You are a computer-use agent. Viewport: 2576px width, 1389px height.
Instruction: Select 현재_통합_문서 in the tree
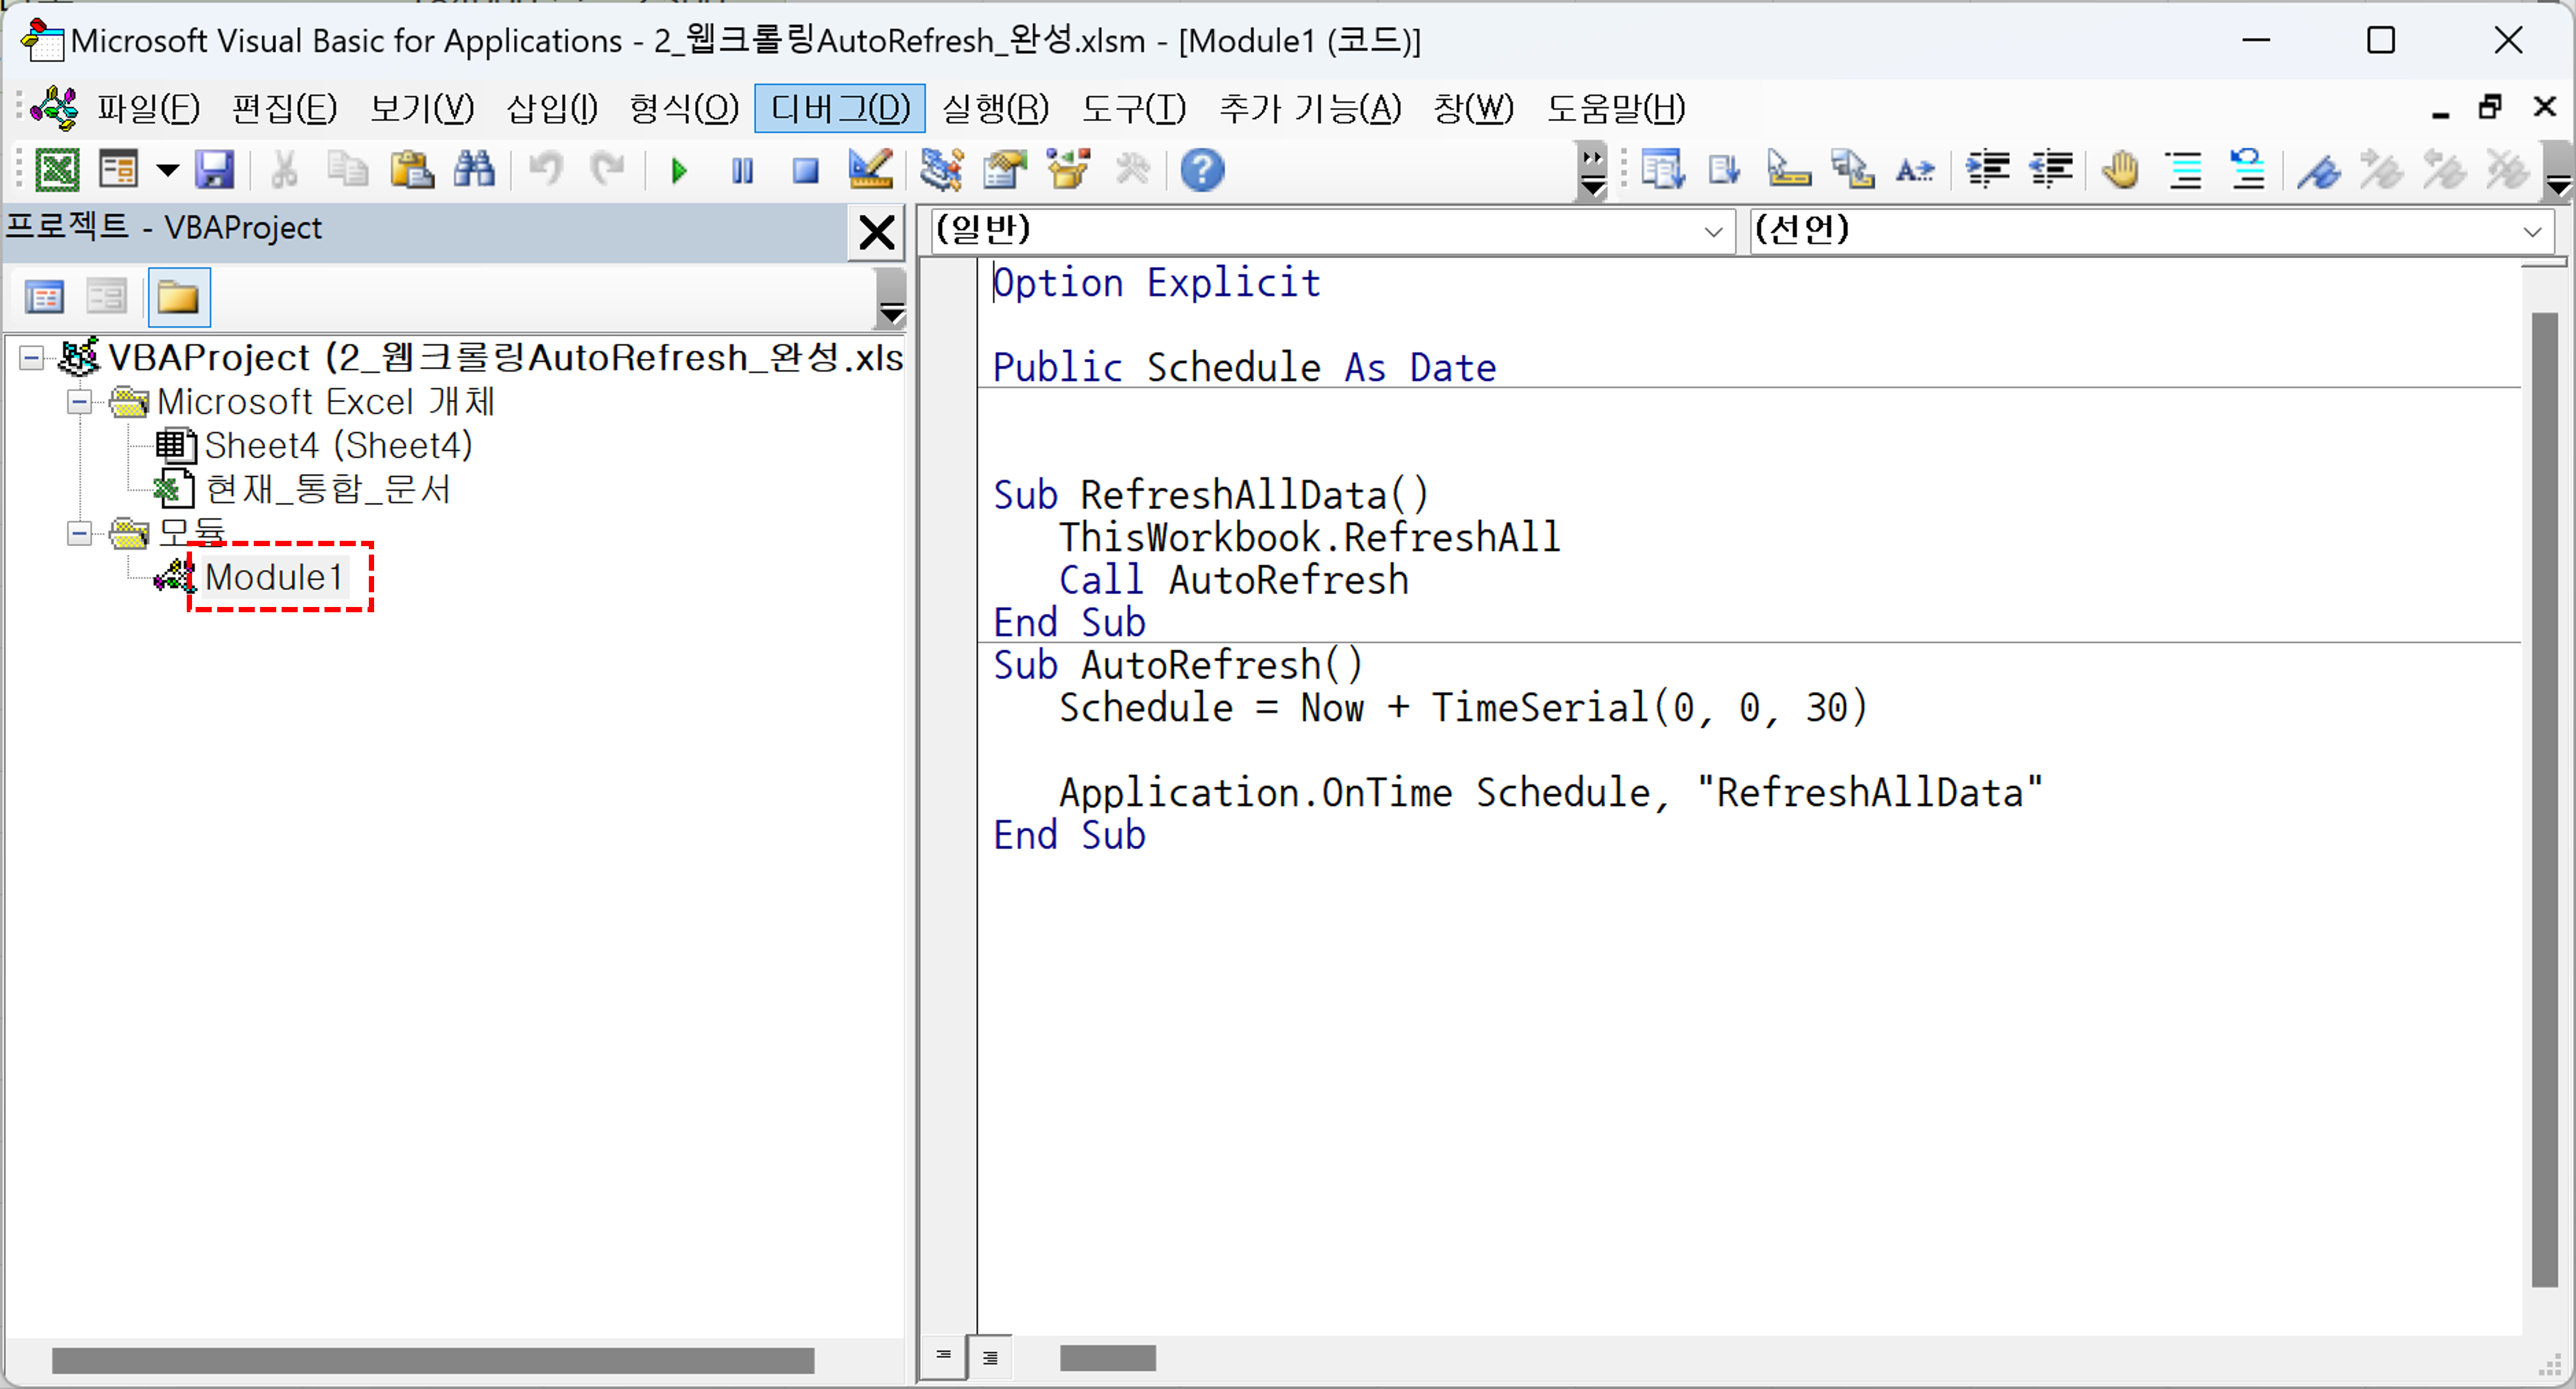328,490
